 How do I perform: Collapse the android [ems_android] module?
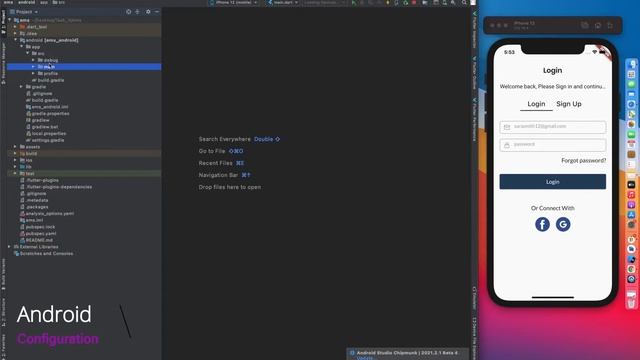pyautogui.click(x=16, y=40)
